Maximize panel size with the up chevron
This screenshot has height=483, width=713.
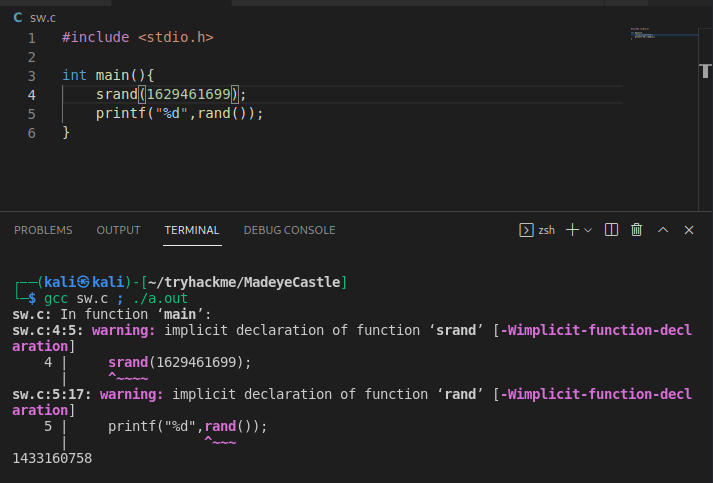point(662,230)
